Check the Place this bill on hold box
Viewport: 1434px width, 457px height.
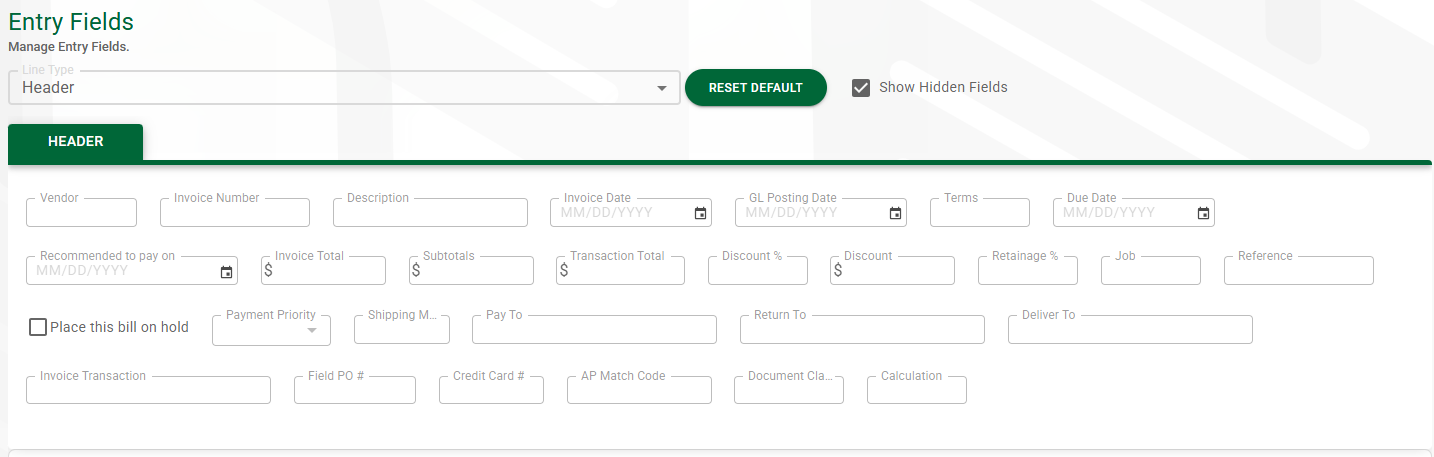pyautogui.click(x=38, y=327)
